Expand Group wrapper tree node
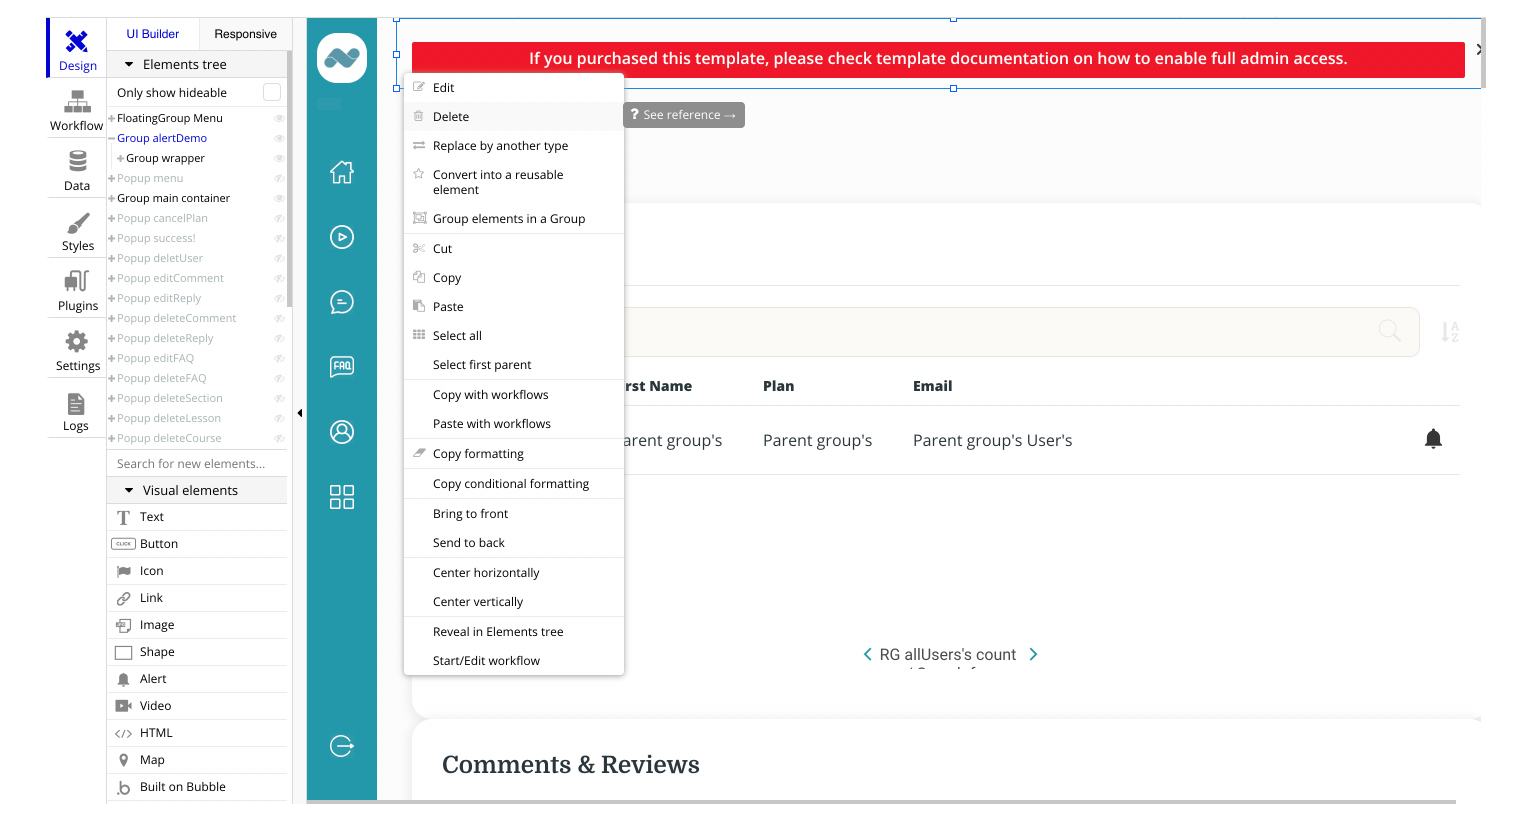This screenshot has width=1538, height=814. (121, 158)
